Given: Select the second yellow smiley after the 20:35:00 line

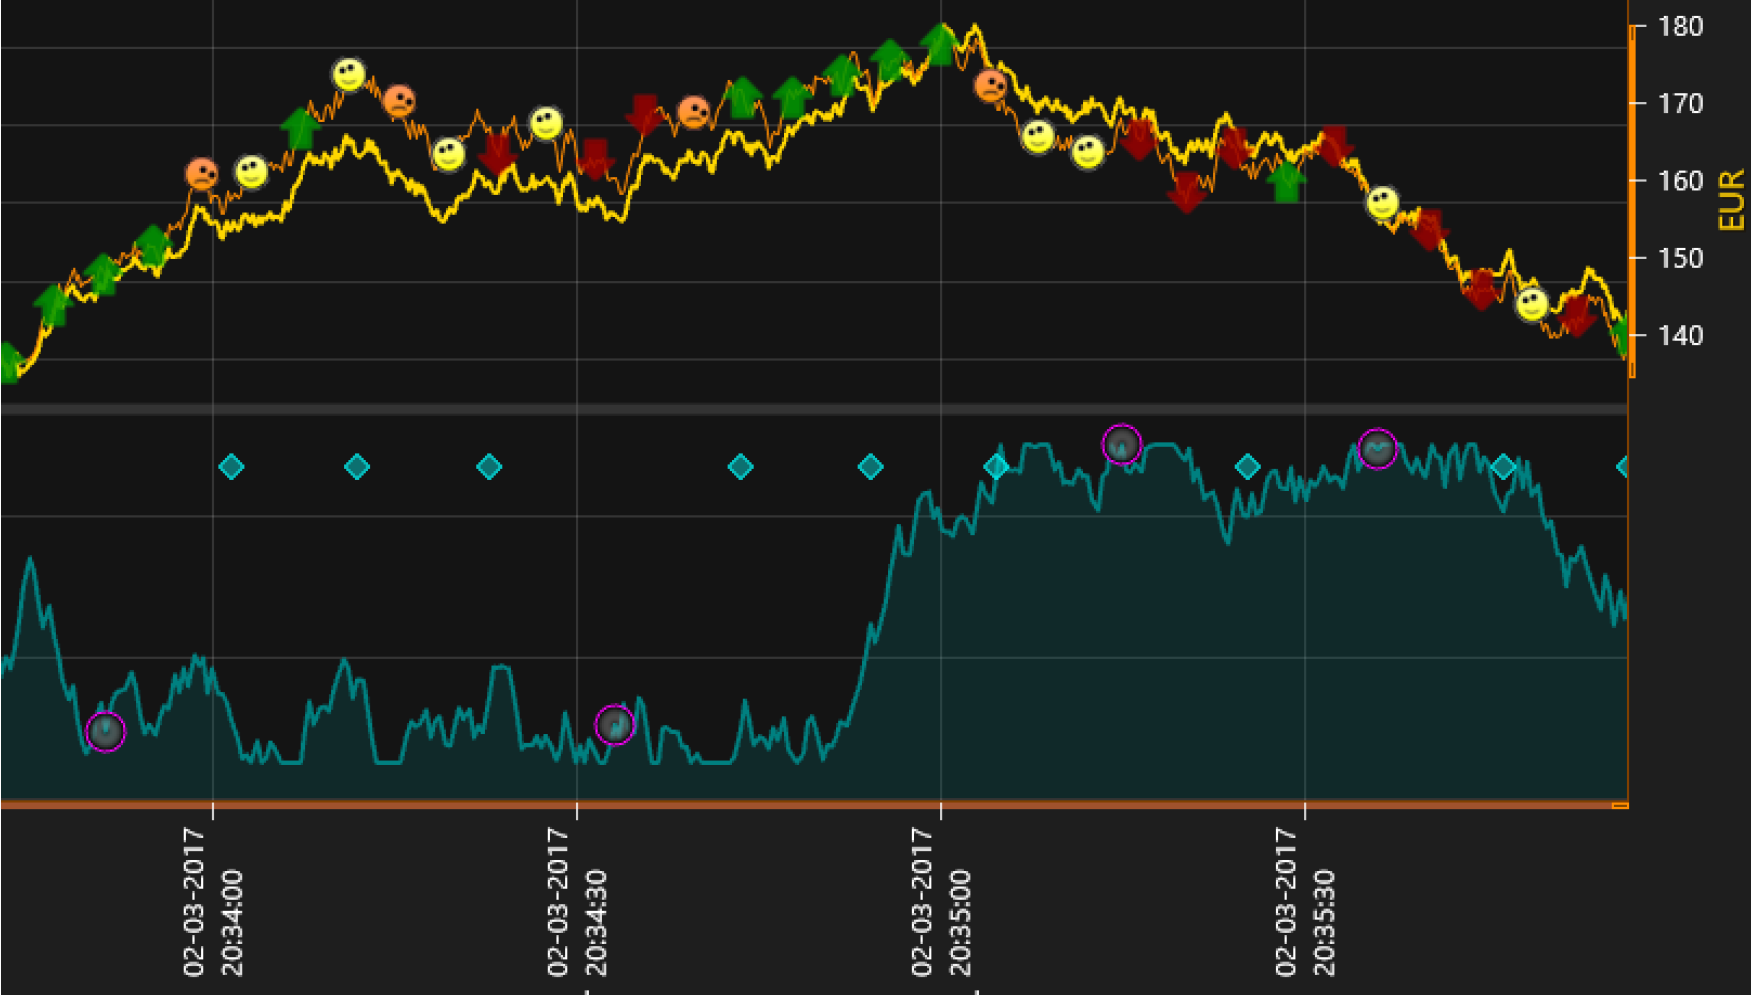Looking at the screenshot, I should pos(1088,152).
